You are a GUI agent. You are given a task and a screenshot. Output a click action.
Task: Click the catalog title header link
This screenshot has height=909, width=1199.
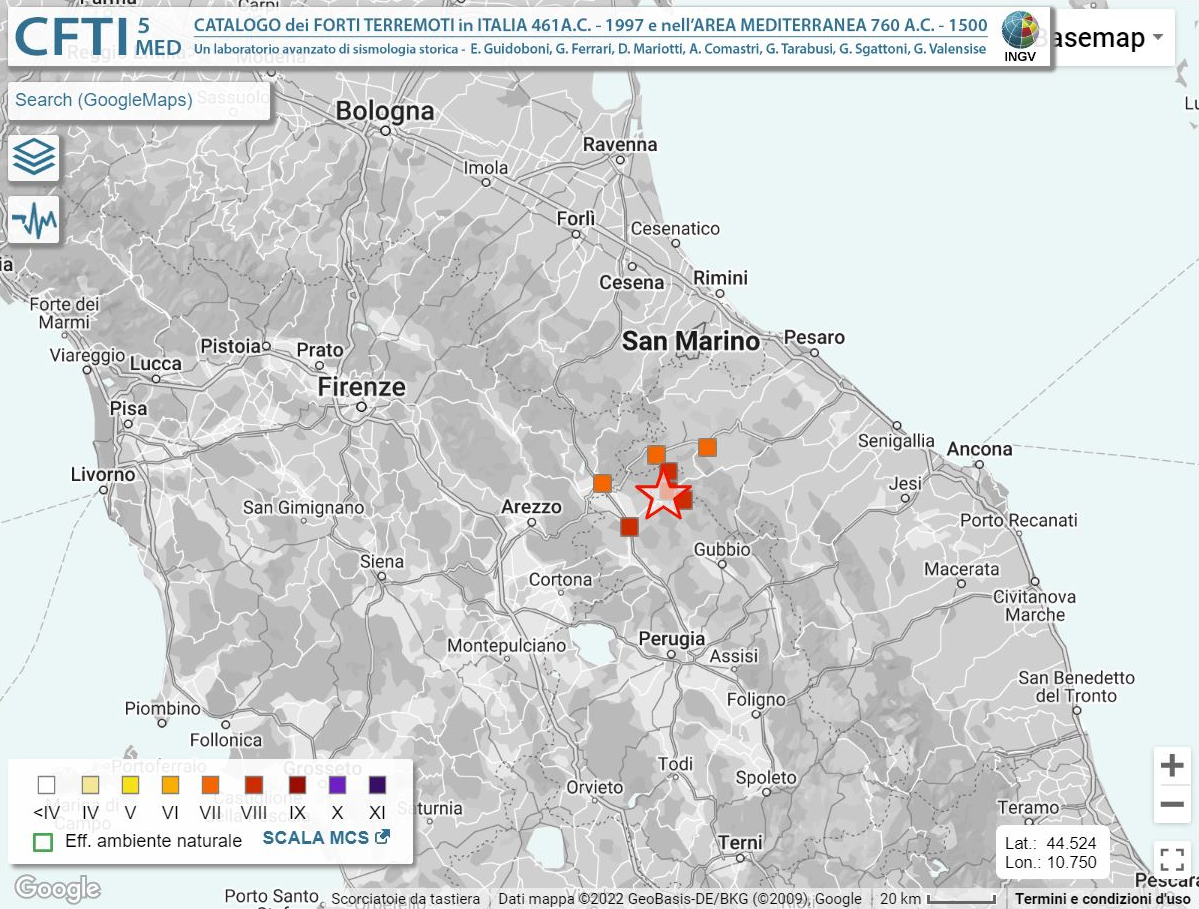coord(590,26)
